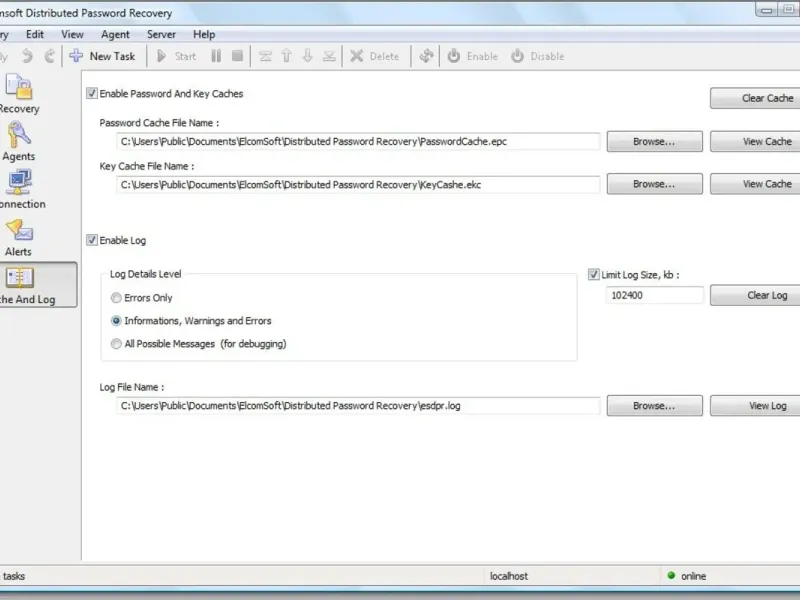Open the View menu
Viewport: 800px width, 600px height.
pos(72,34)
